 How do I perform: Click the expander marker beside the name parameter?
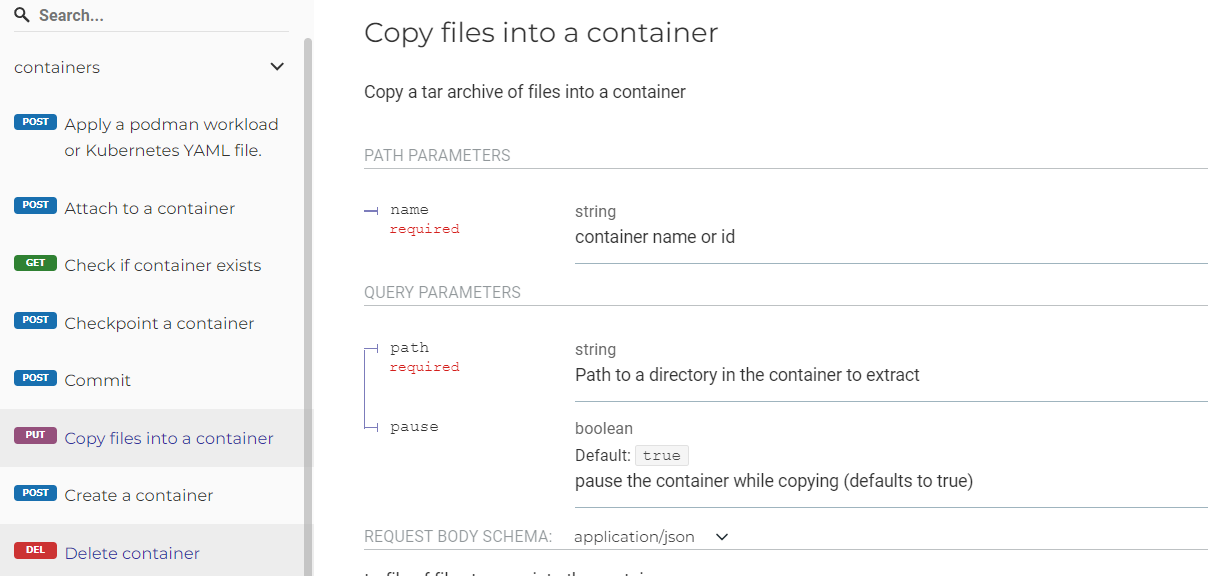tap(370, 209)
